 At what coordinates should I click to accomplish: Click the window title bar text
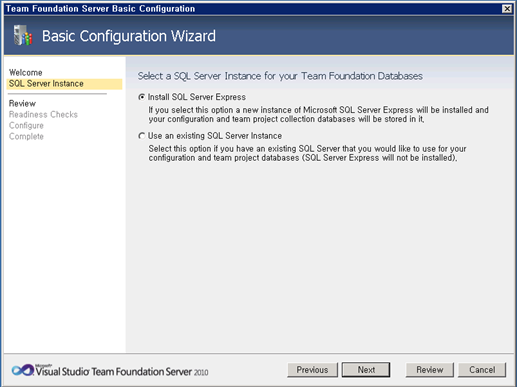[x=100, y=9]
